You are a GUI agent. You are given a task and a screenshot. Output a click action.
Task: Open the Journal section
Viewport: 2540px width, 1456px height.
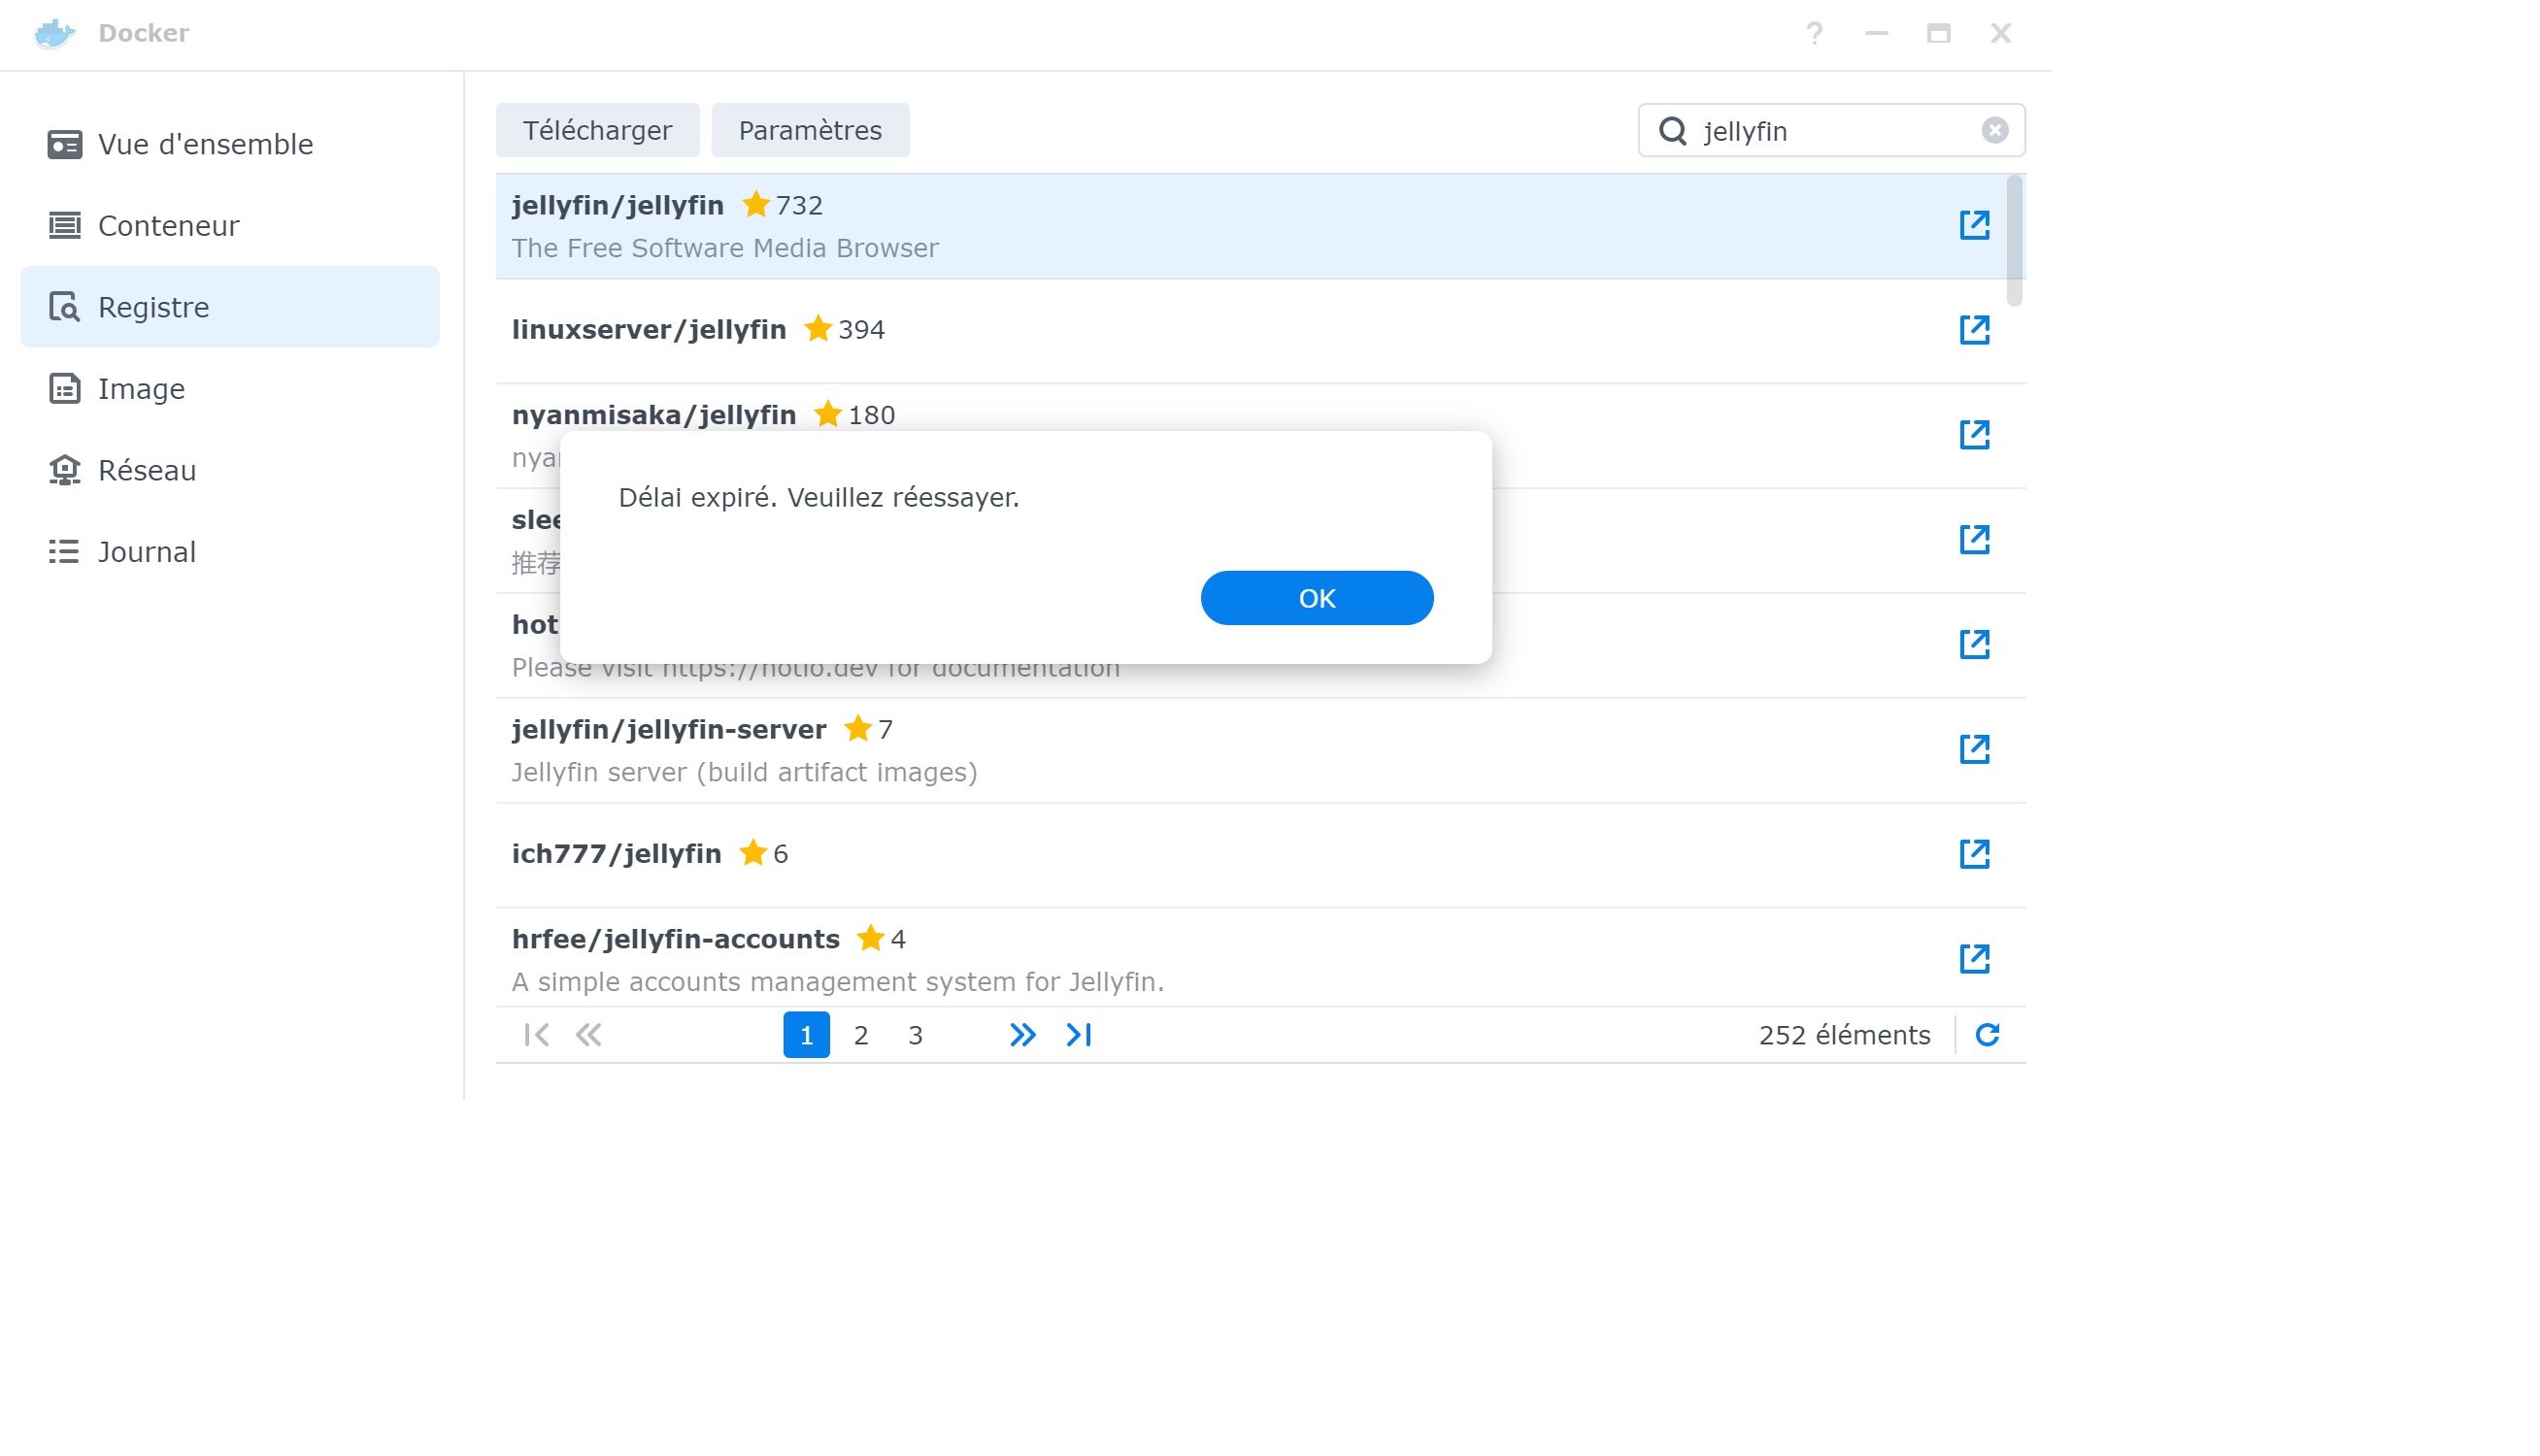click(x=146, y=551)
